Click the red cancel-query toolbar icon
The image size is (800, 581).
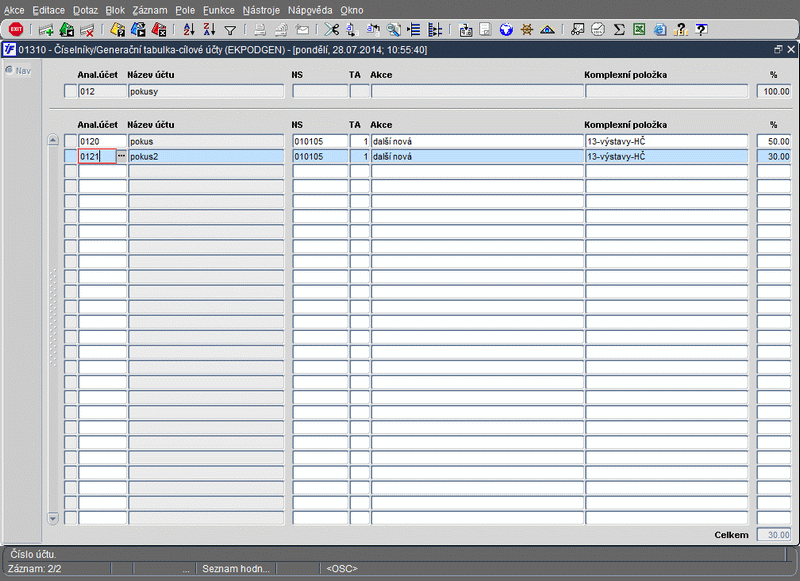(x=159, y=30)
